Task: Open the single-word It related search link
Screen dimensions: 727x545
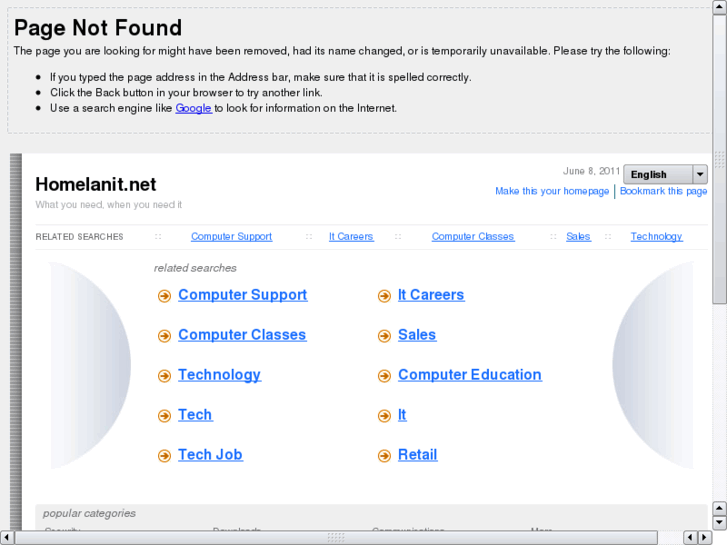Action: click(x=402, y=415)
